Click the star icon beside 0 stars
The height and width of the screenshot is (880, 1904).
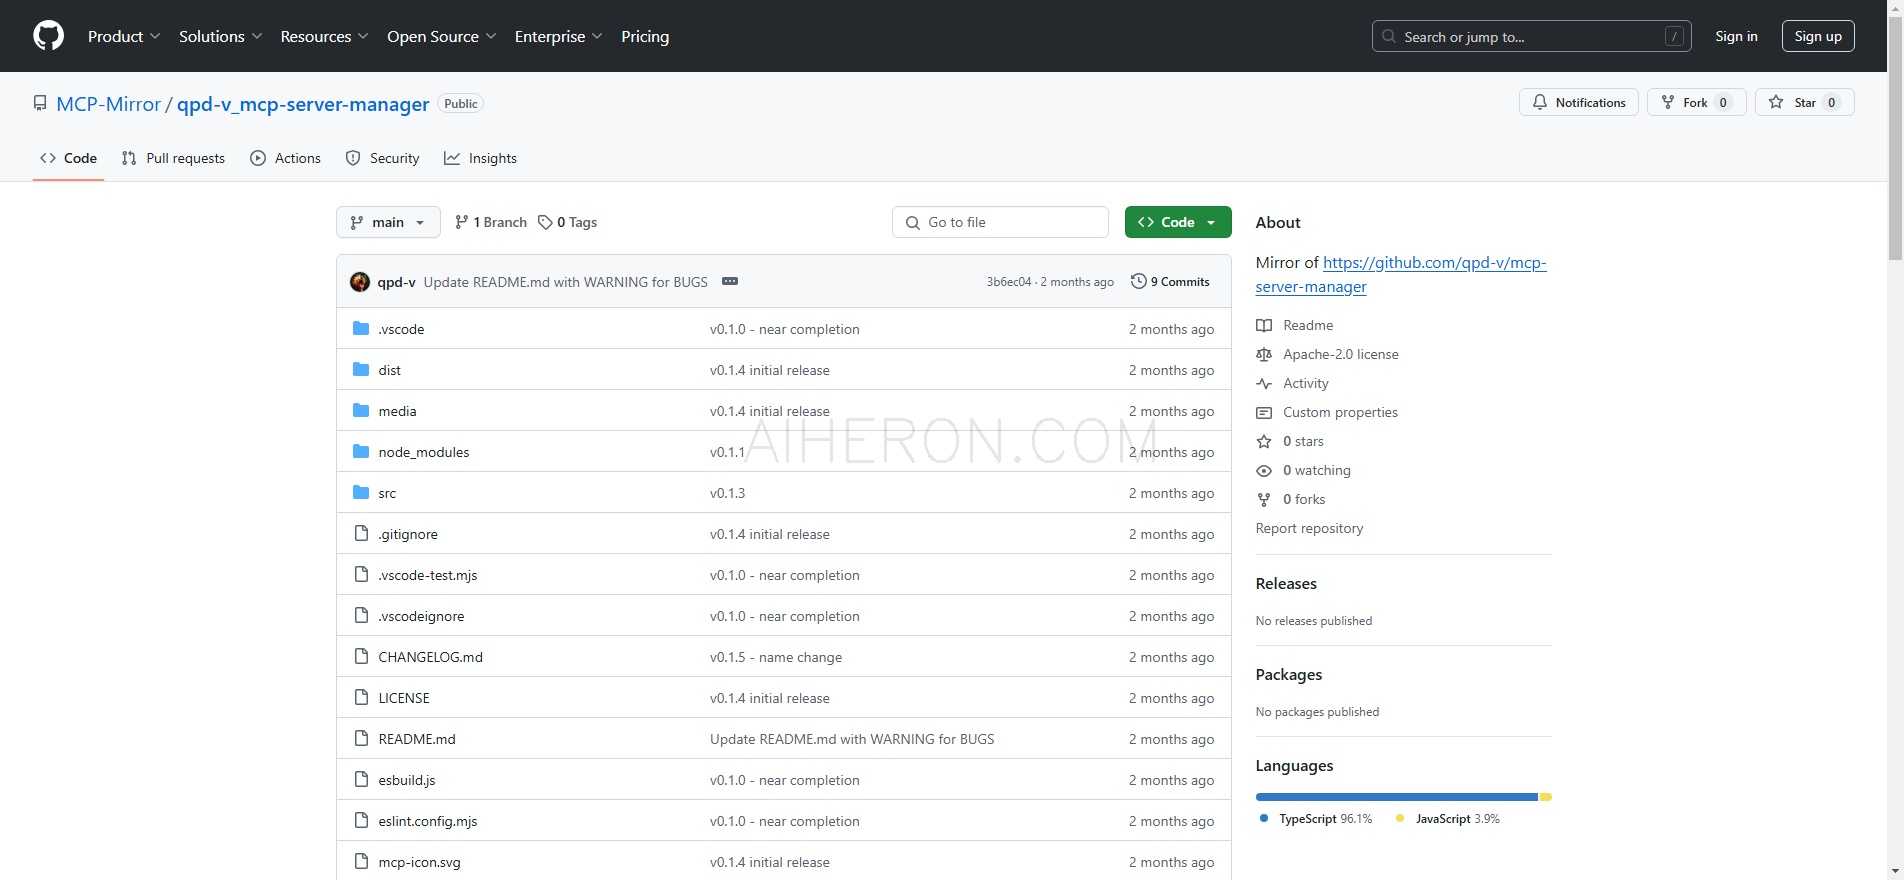pyautogui.click(x=1264, y=441)
